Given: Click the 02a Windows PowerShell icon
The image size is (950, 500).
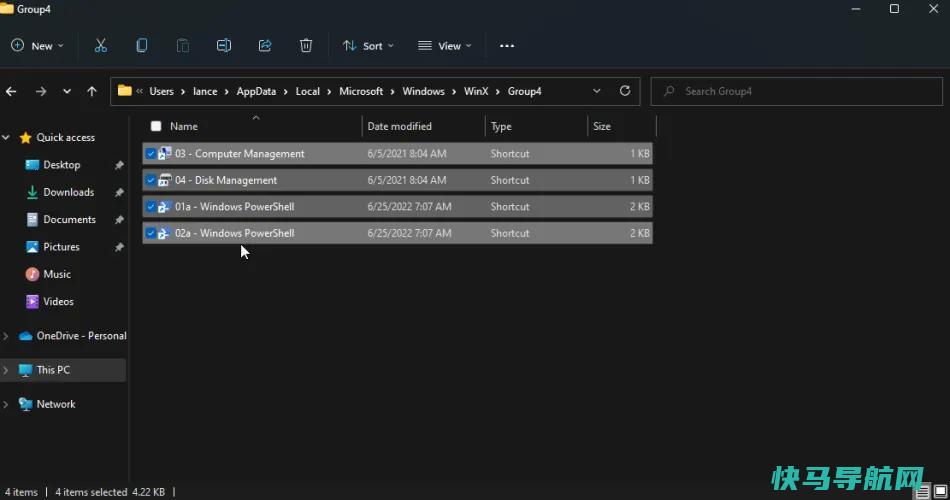Looking at the screenshot, I should click(164, 233).
